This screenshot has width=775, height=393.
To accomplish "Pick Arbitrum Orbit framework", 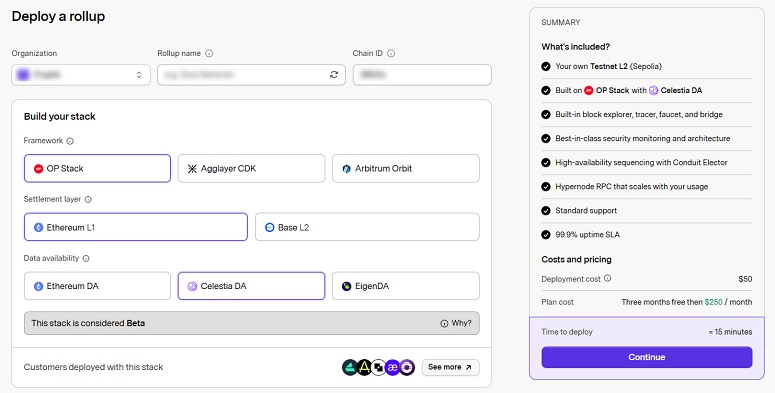I will pos(406,169).
